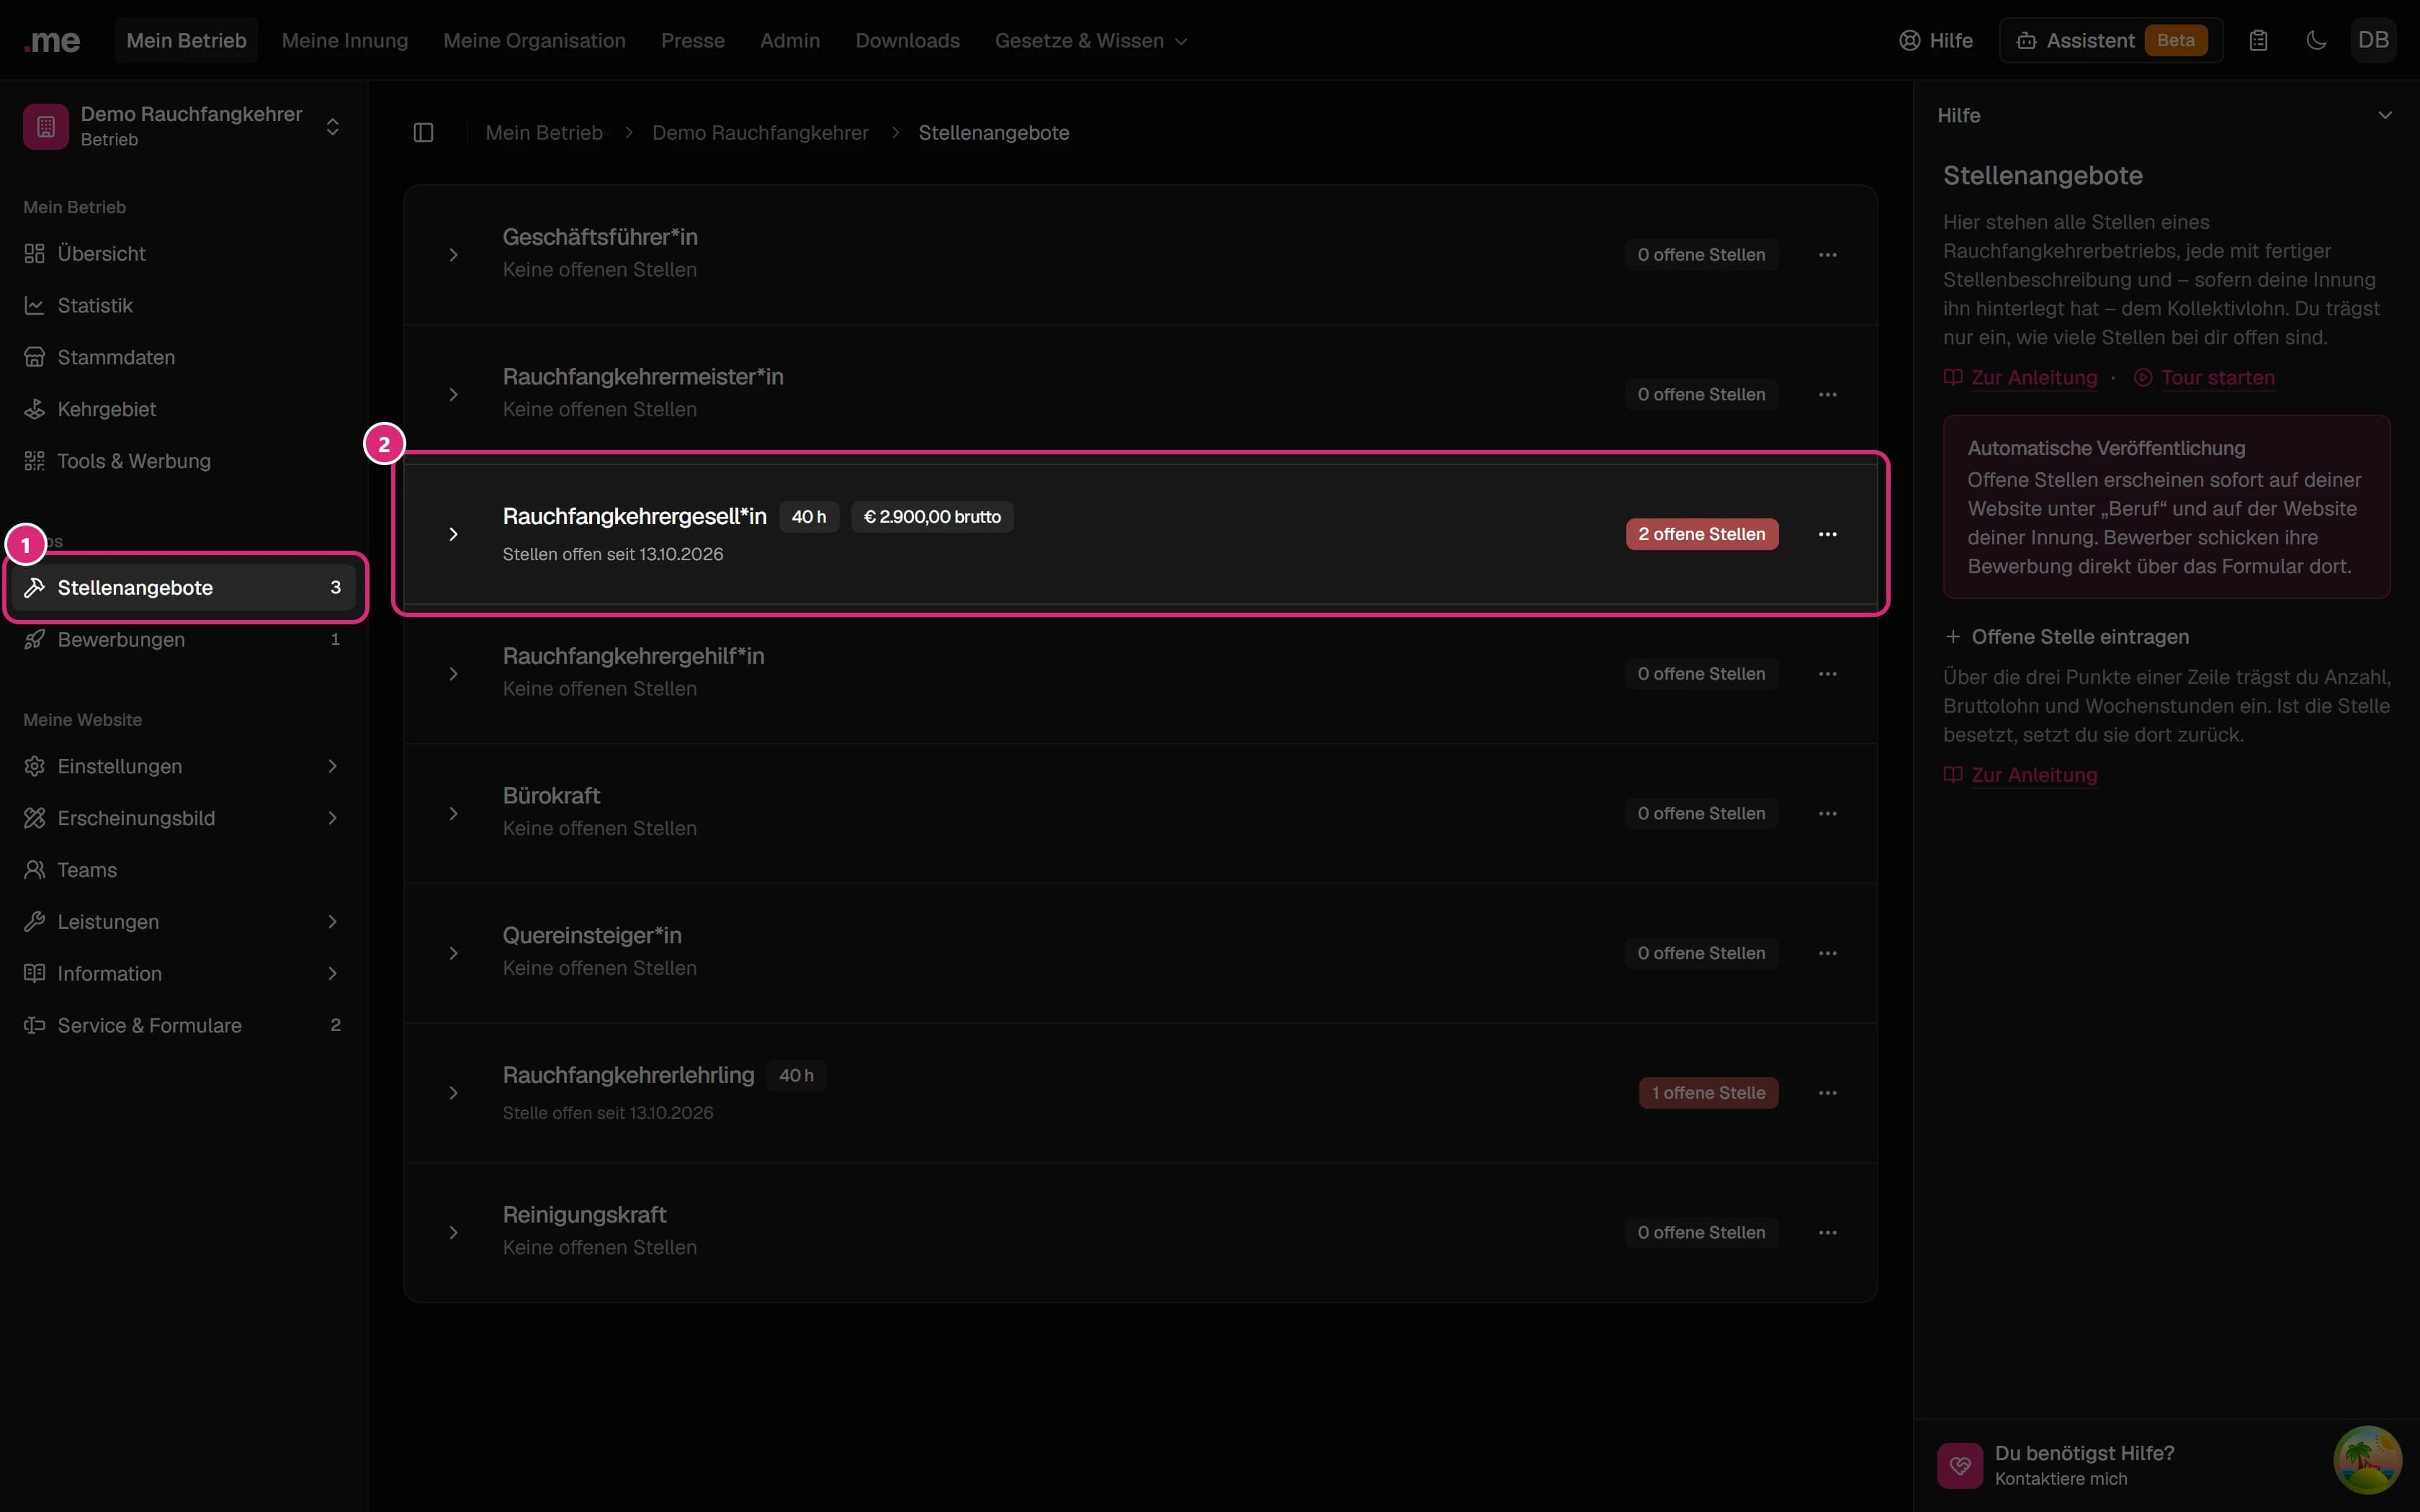Expand the Bürokraft row chevron

(x=453, y=814)
